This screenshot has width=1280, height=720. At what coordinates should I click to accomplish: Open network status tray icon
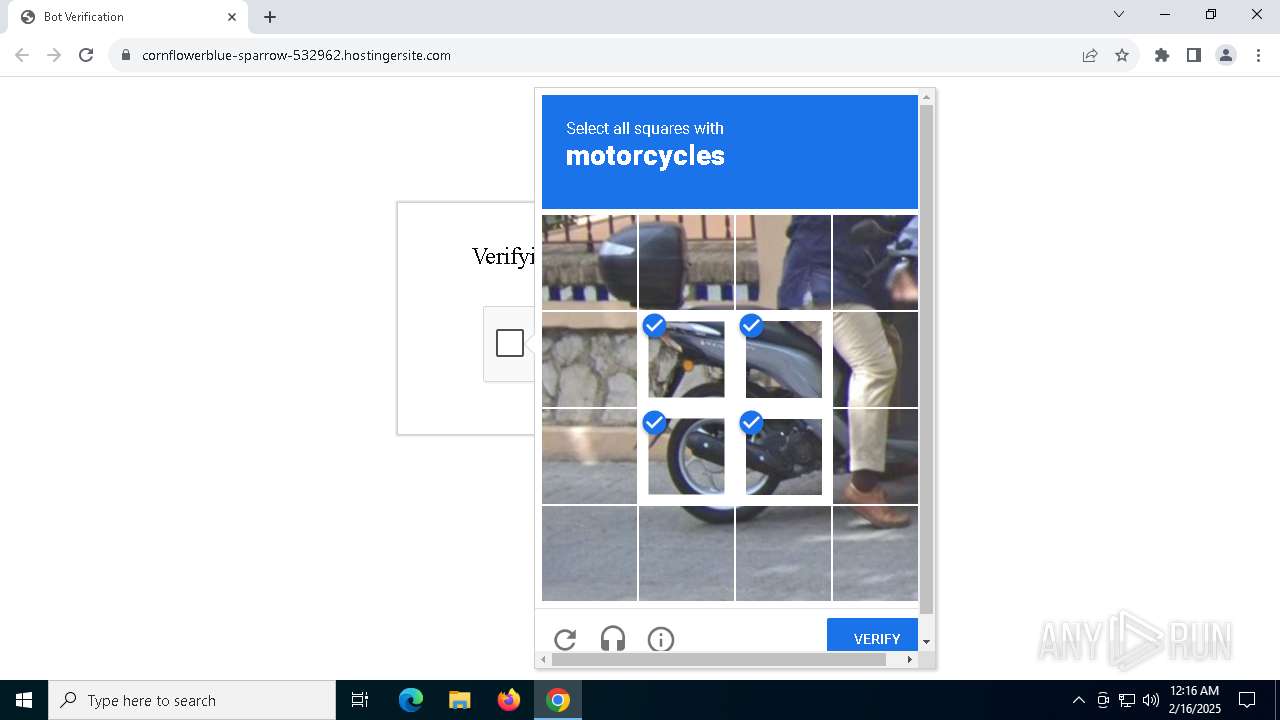point(1127,700)
